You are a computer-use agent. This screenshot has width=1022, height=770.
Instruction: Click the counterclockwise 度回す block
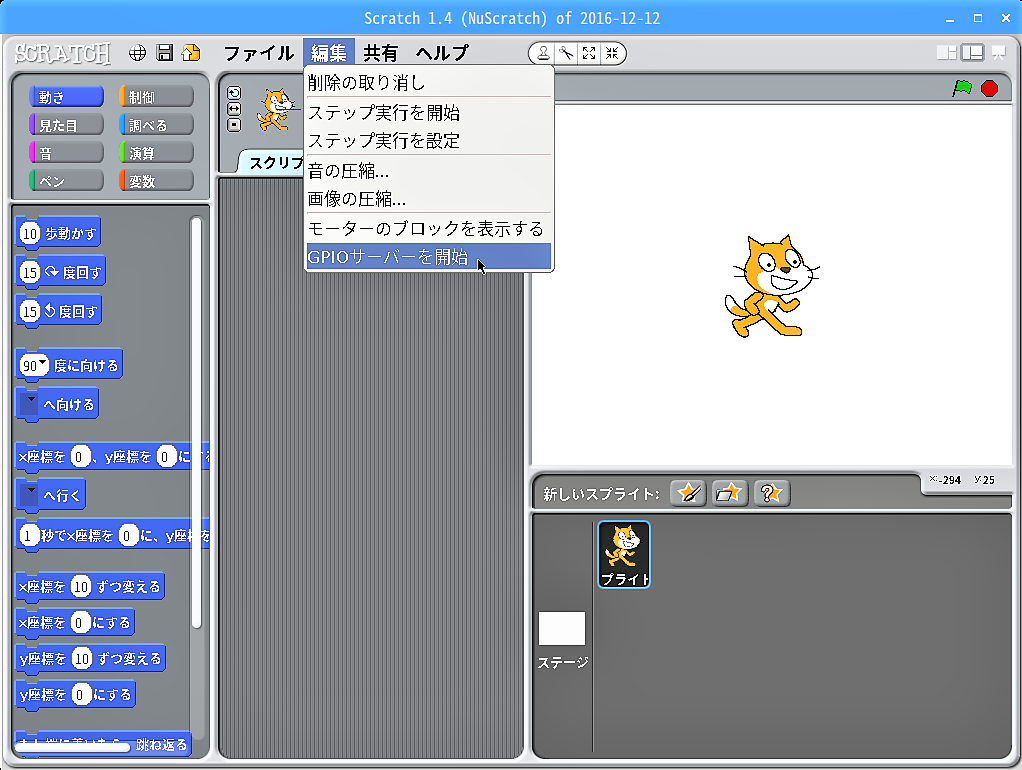coord(59,311)
